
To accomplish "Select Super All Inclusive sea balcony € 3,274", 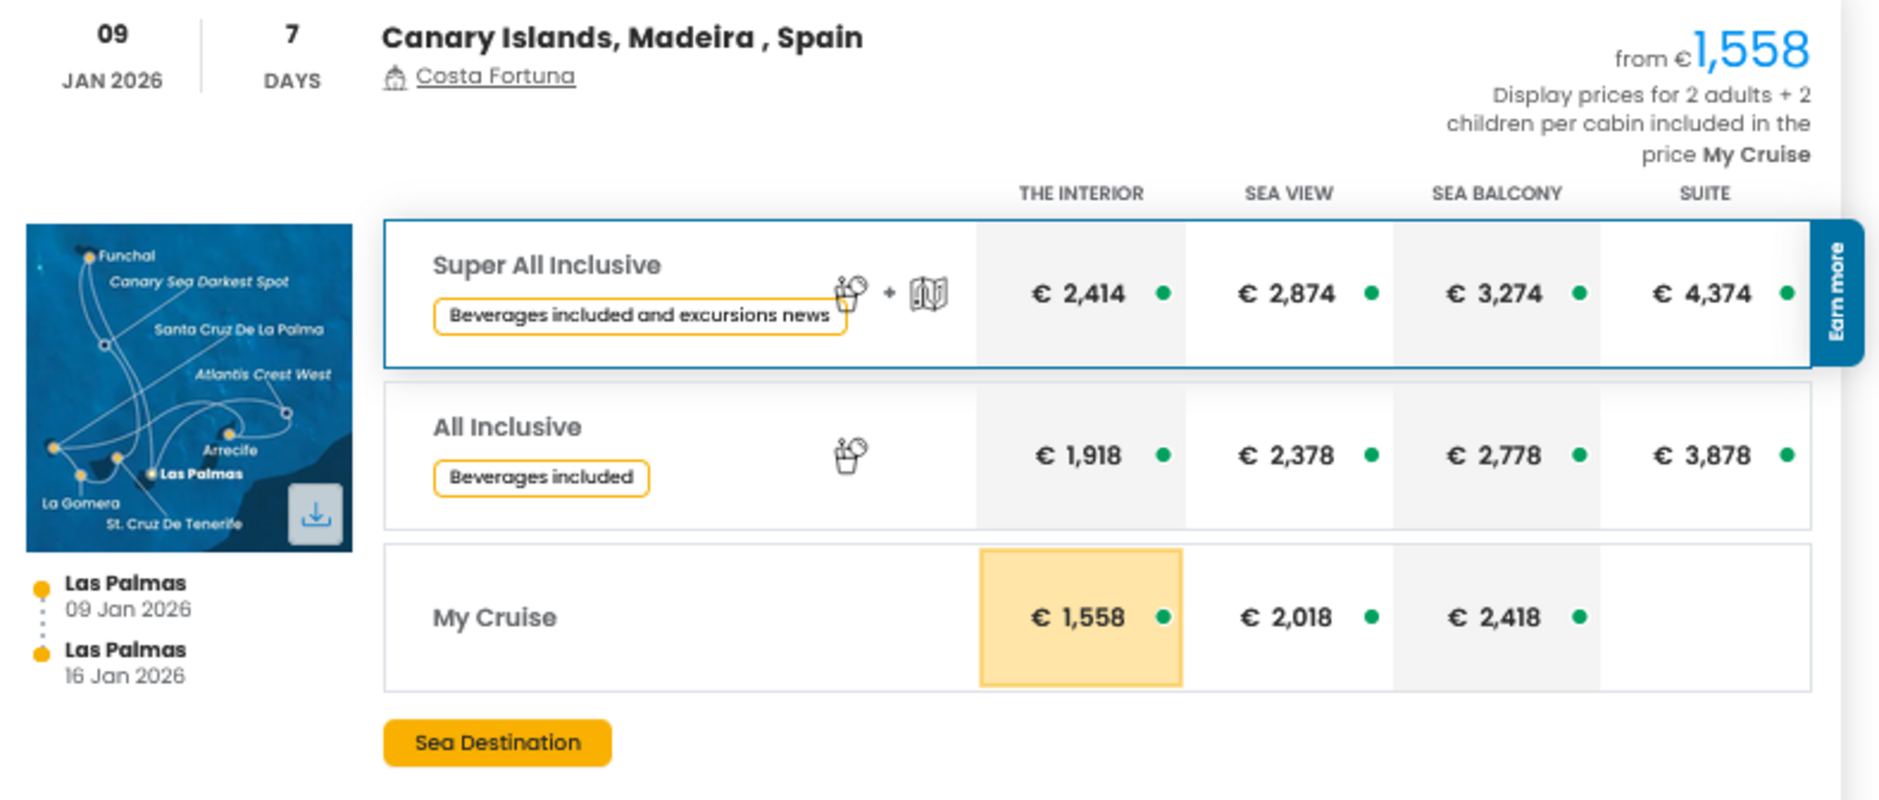I will pyautogui.click(x=1495, y=293).
